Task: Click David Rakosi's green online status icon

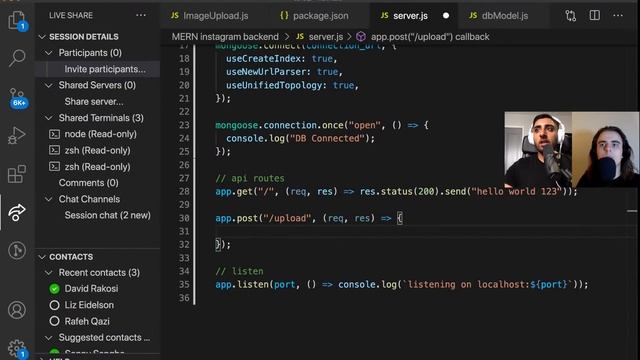Action: point(54,289)
